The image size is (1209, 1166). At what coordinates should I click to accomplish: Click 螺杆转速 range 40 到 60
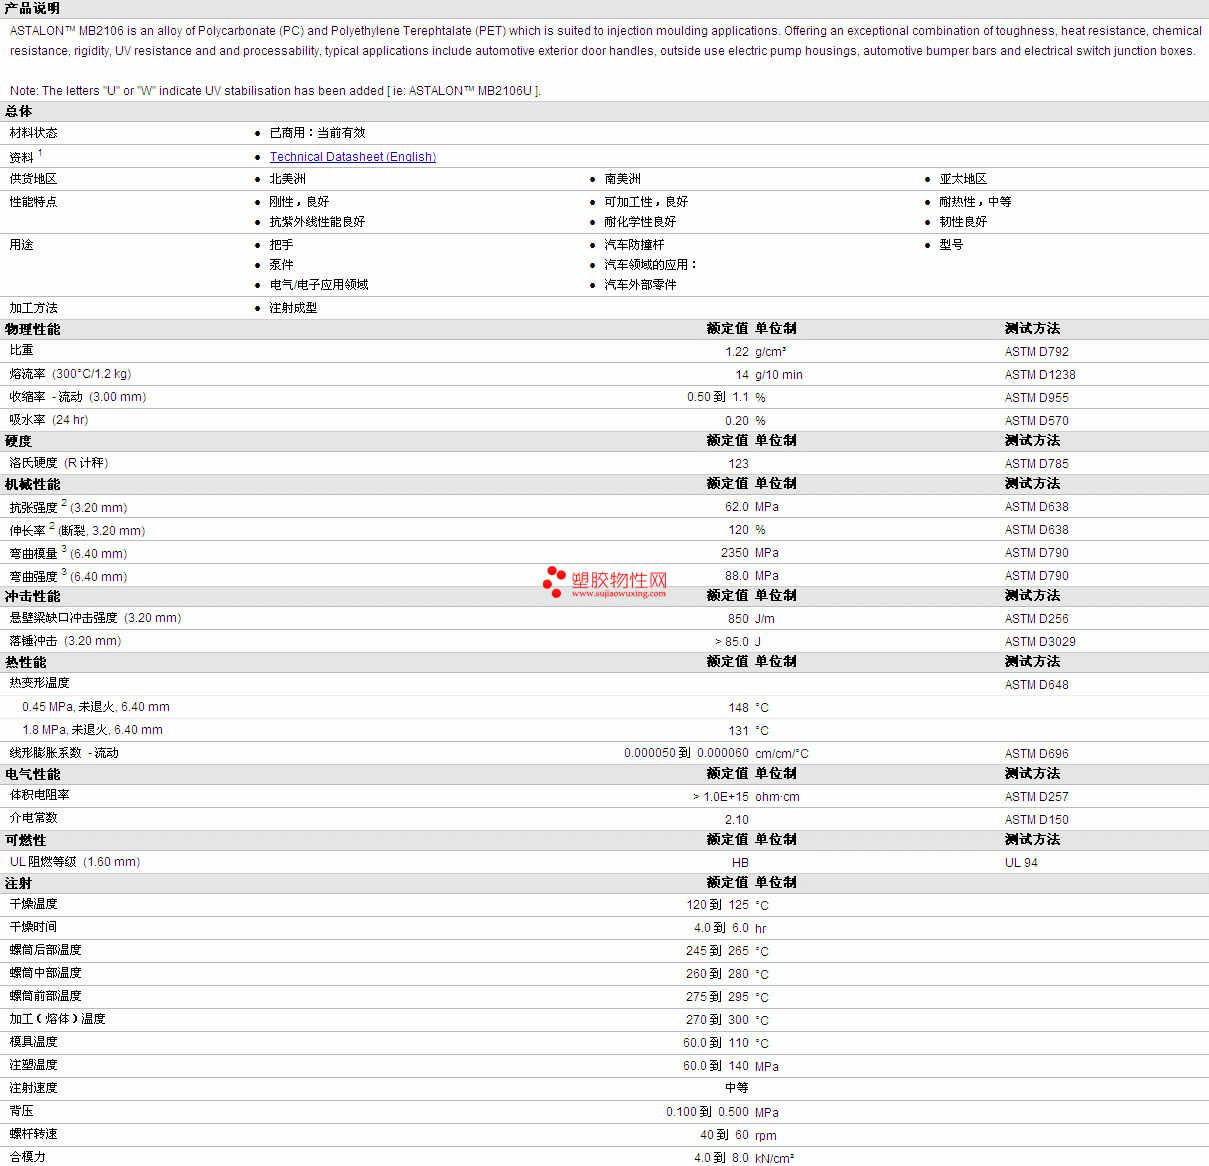(724, 1135)
